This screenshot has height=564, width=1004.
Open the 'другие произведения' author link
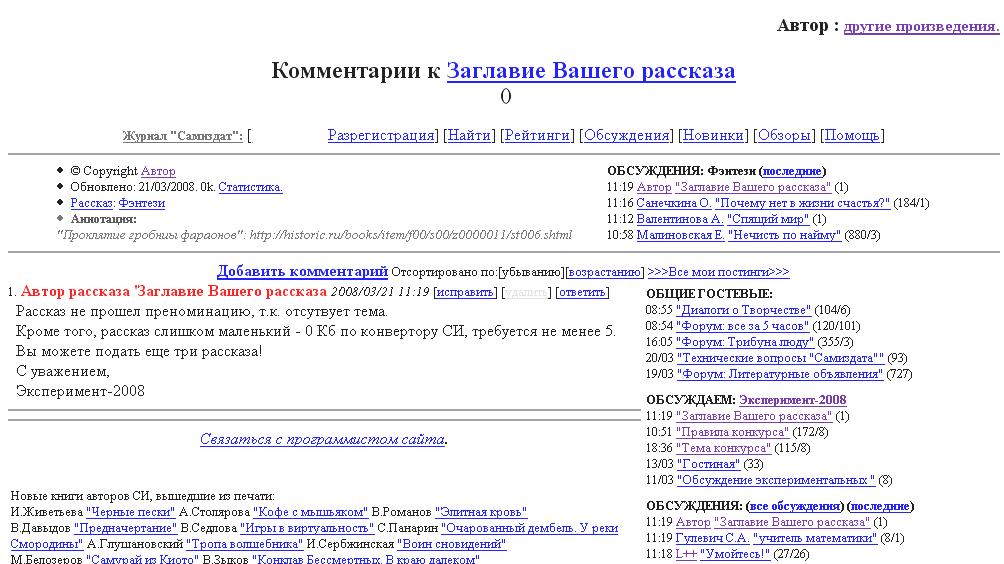click(920, 27)
